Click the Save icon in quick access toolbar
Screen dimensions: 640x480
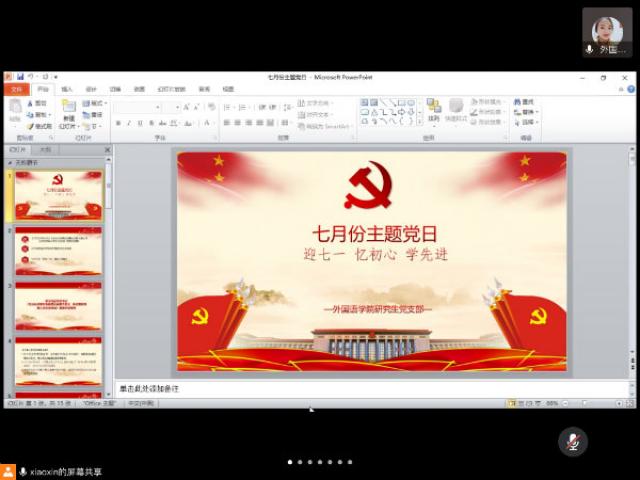tap(20, 77)
